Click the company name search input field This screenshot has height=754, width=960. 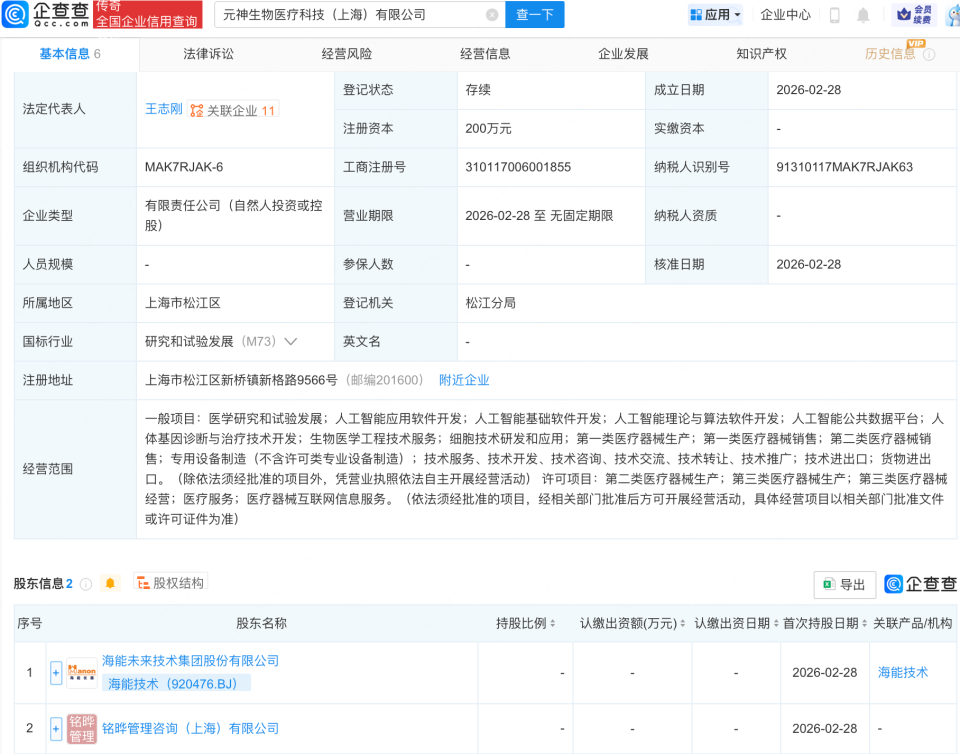pos(350,15)
